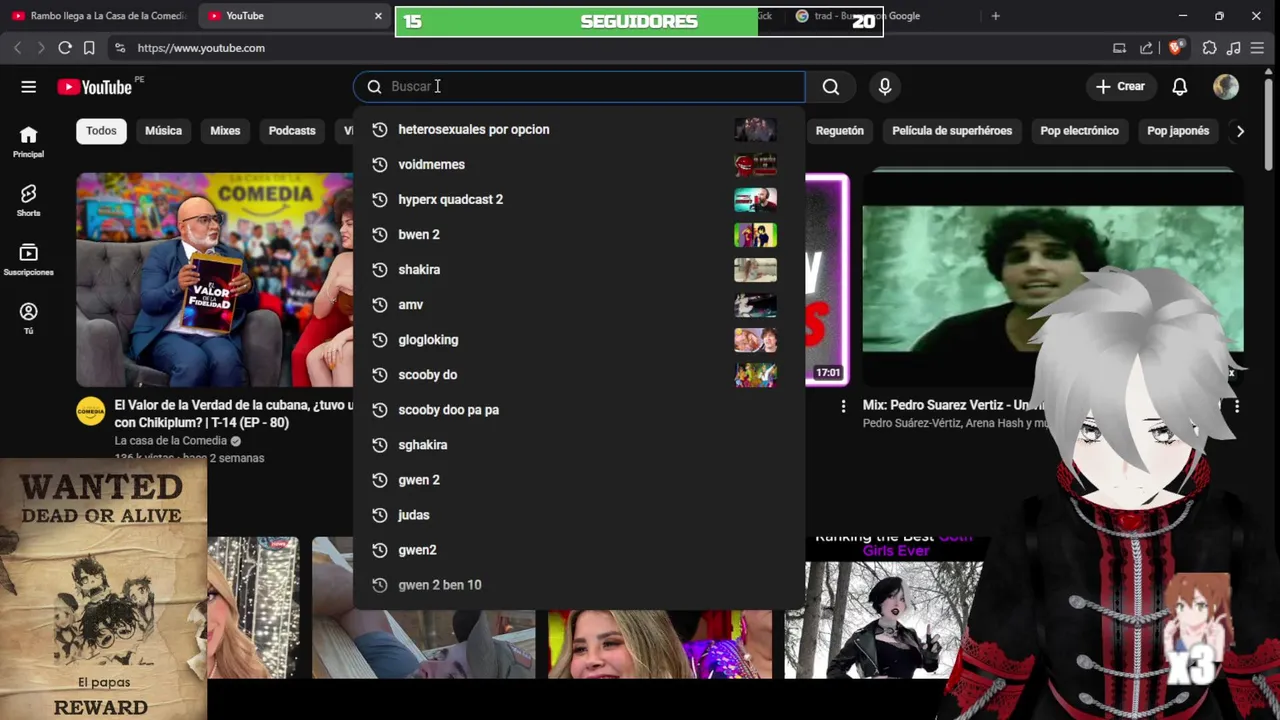Choose suggestion gwen2
The width and height of the screenshot is (1280, 720).
pyautogui.click(x=578, y=549)
